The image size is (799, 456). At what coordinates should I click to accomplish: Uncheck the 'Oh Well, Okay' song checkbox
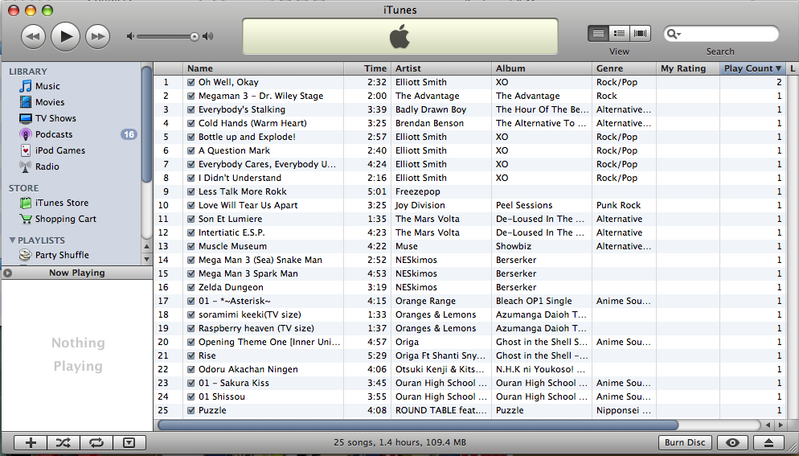[191, 82]
